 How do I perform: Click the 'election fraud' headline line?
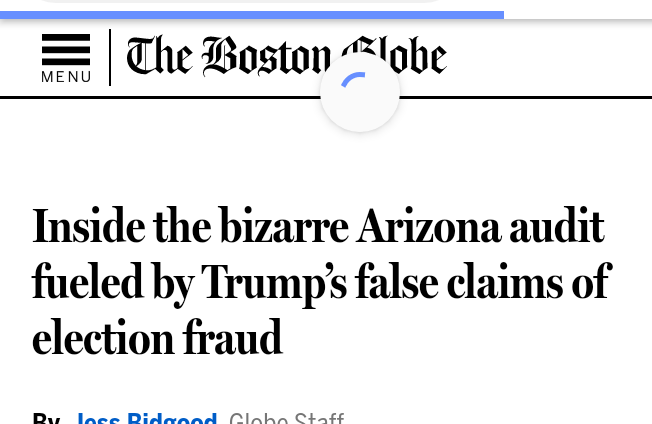tap(157, 339)
